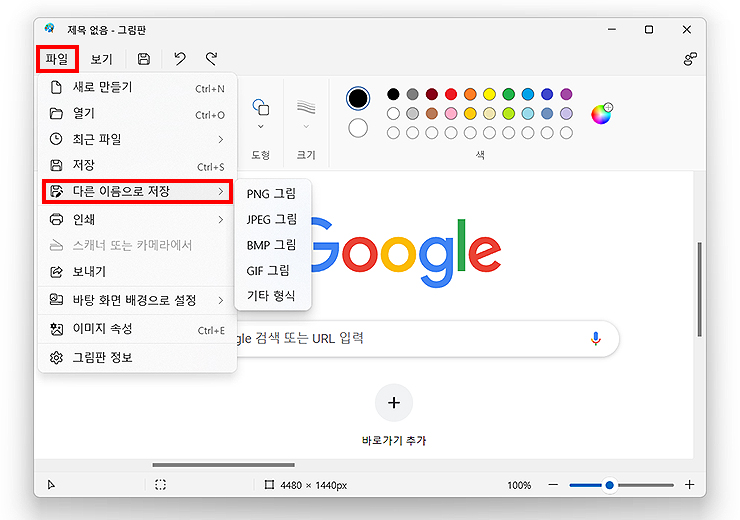Pick the brown color swatch
This screenshot has height=520, width=740.
point(432,114)
